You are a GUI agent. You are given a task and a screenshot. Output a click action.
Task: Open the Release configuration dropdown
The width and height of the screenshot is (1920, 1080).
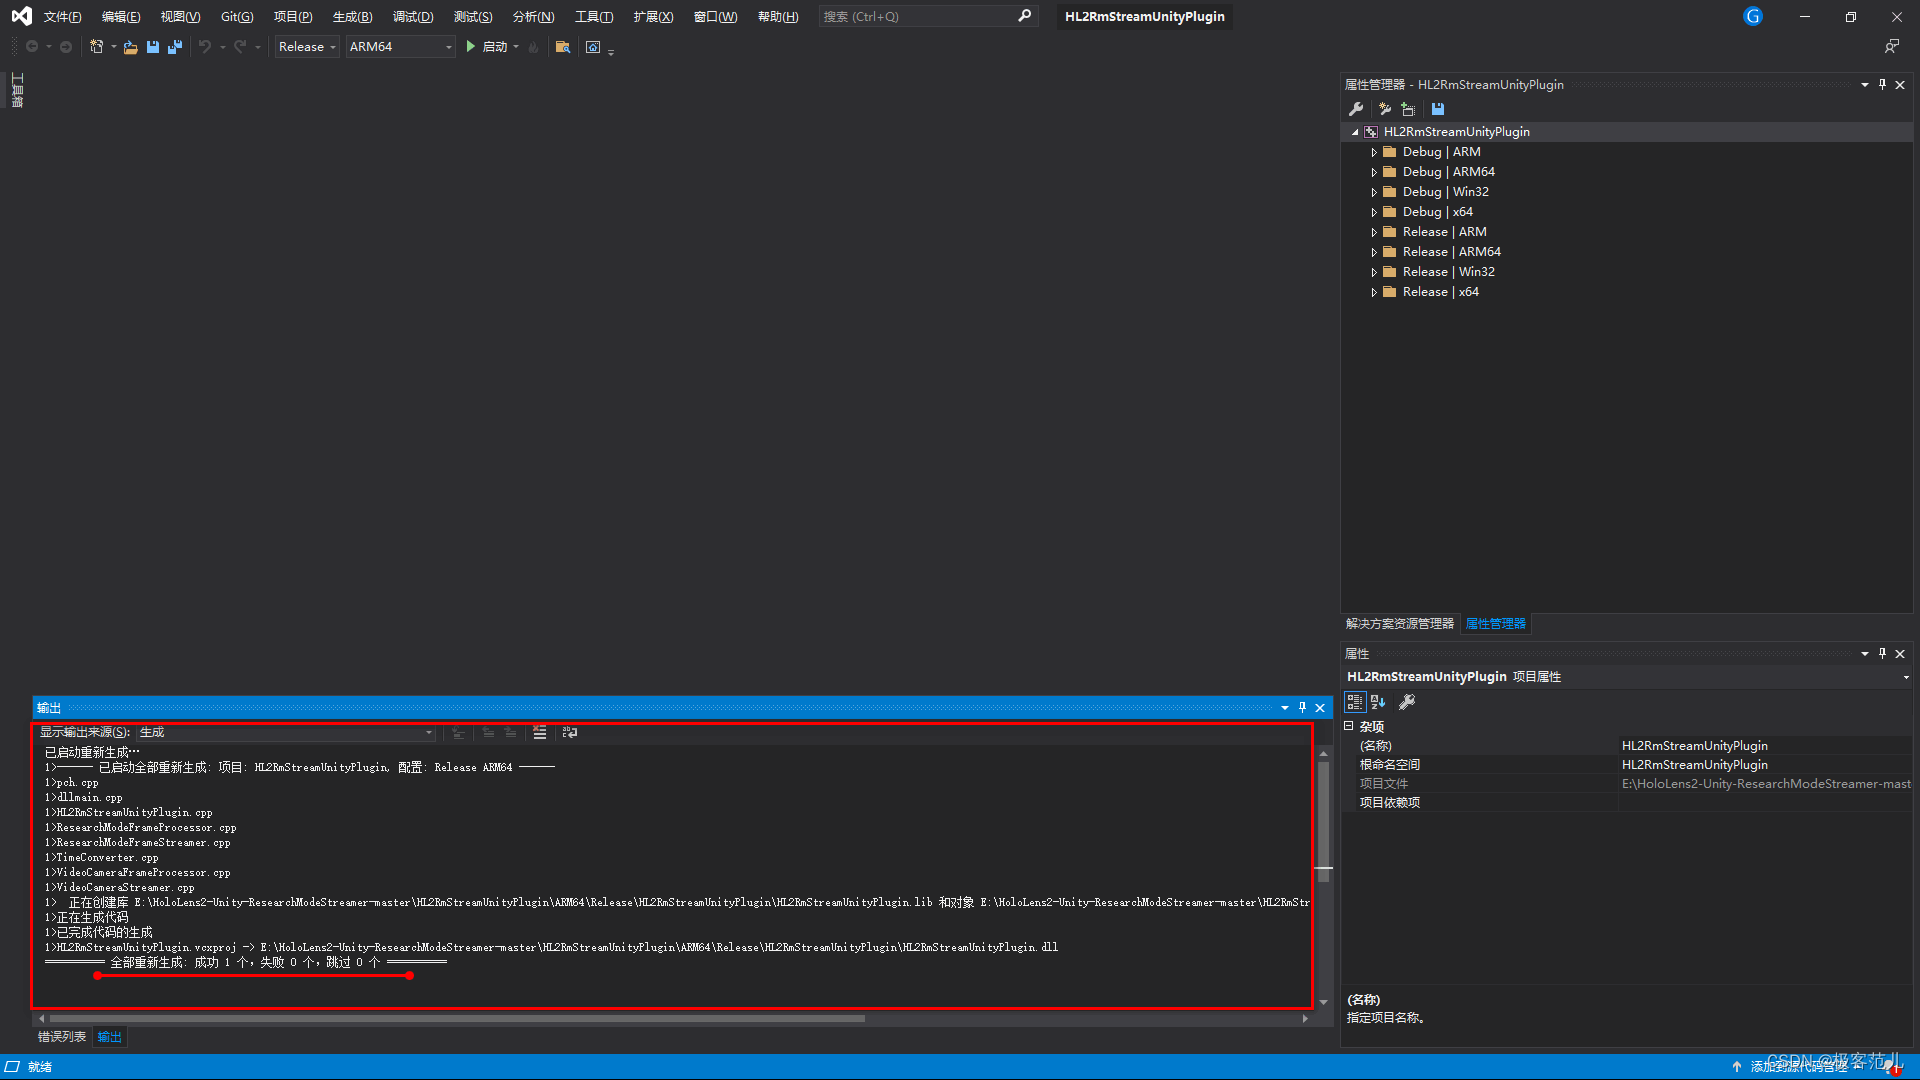coord(307,47)
